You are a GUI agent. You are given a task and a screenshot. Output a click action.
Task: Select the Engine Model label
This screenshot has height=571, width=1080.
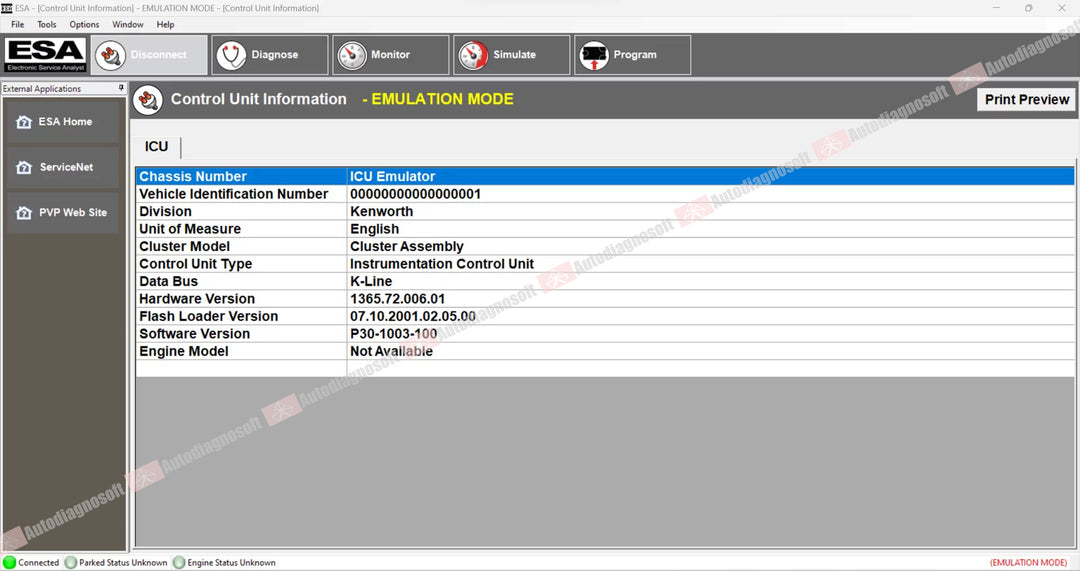click(184, 351)
